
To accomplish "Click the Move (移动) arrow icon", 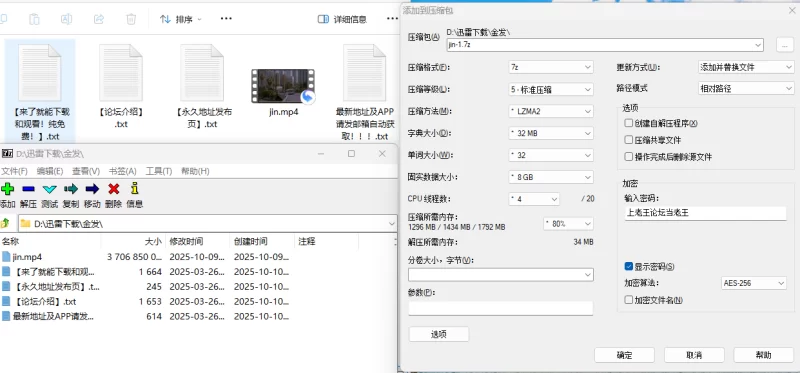I will pyautogui.click(x=92, y=189).
